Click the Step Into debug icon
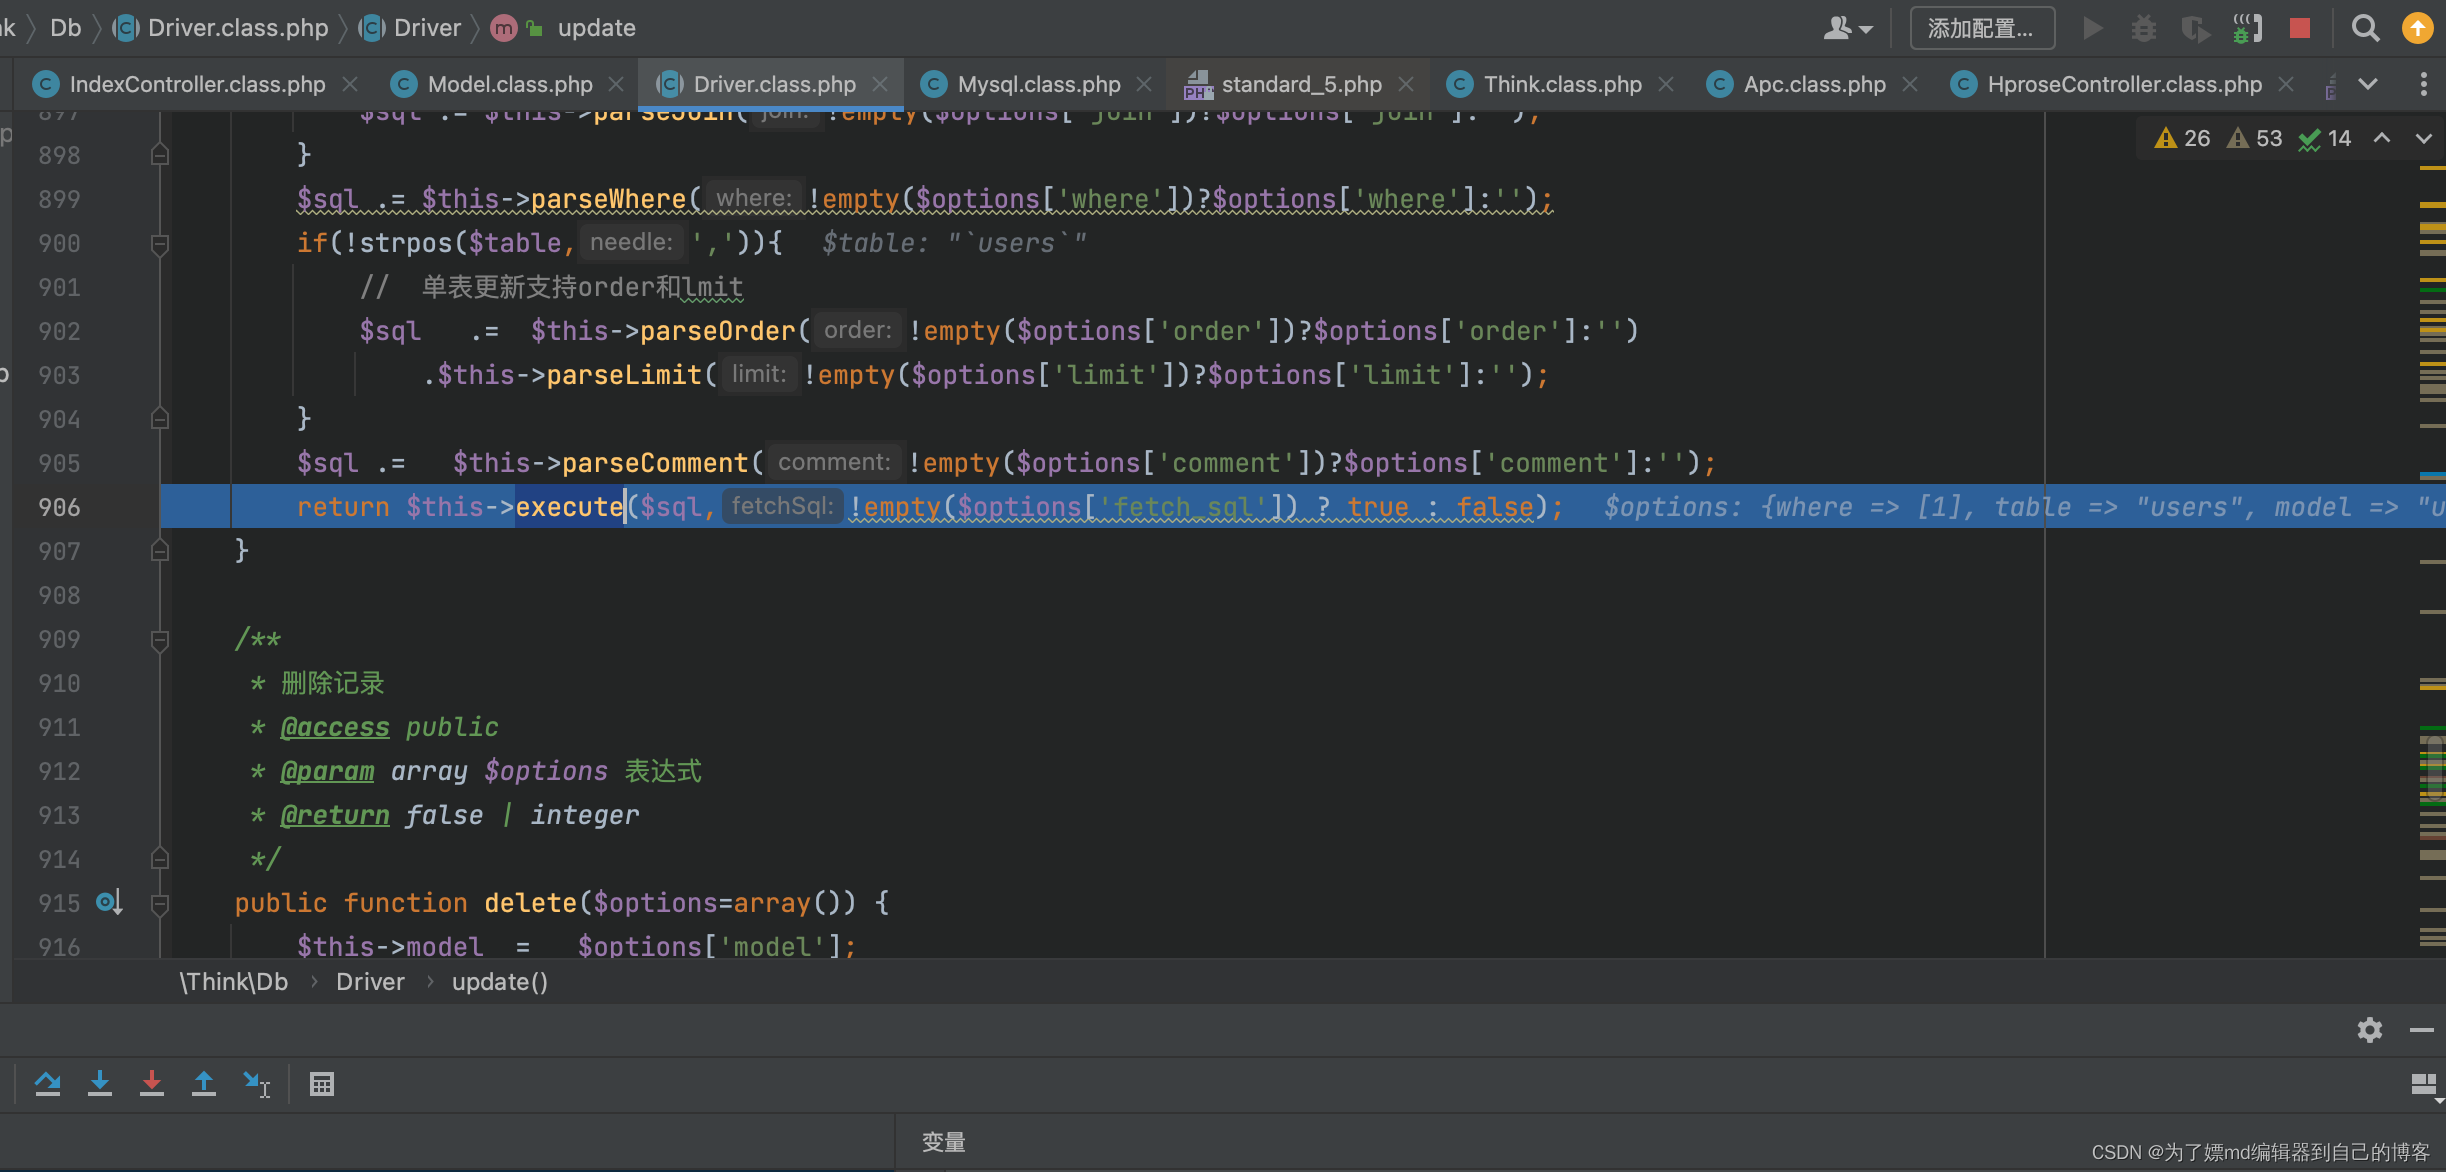The width and height of the screenshot is (2446, 1172). [100, 1083]
